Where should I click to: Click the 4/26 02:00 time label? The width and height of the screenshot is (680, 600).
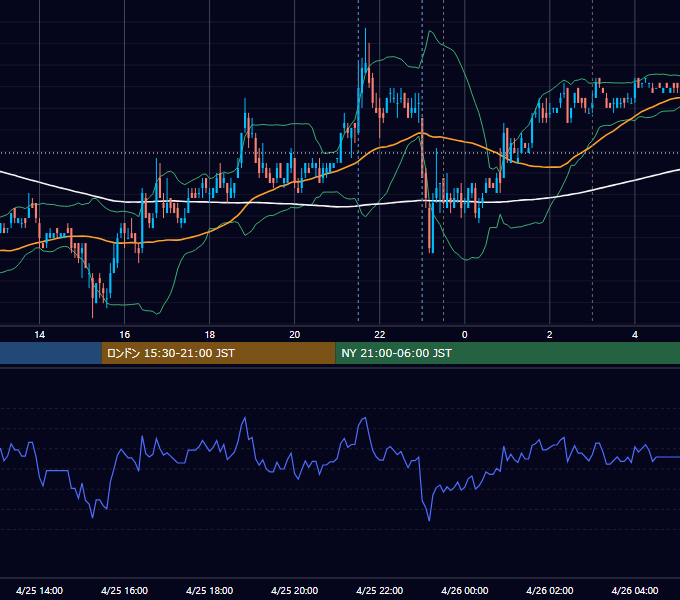coord(549,590)
